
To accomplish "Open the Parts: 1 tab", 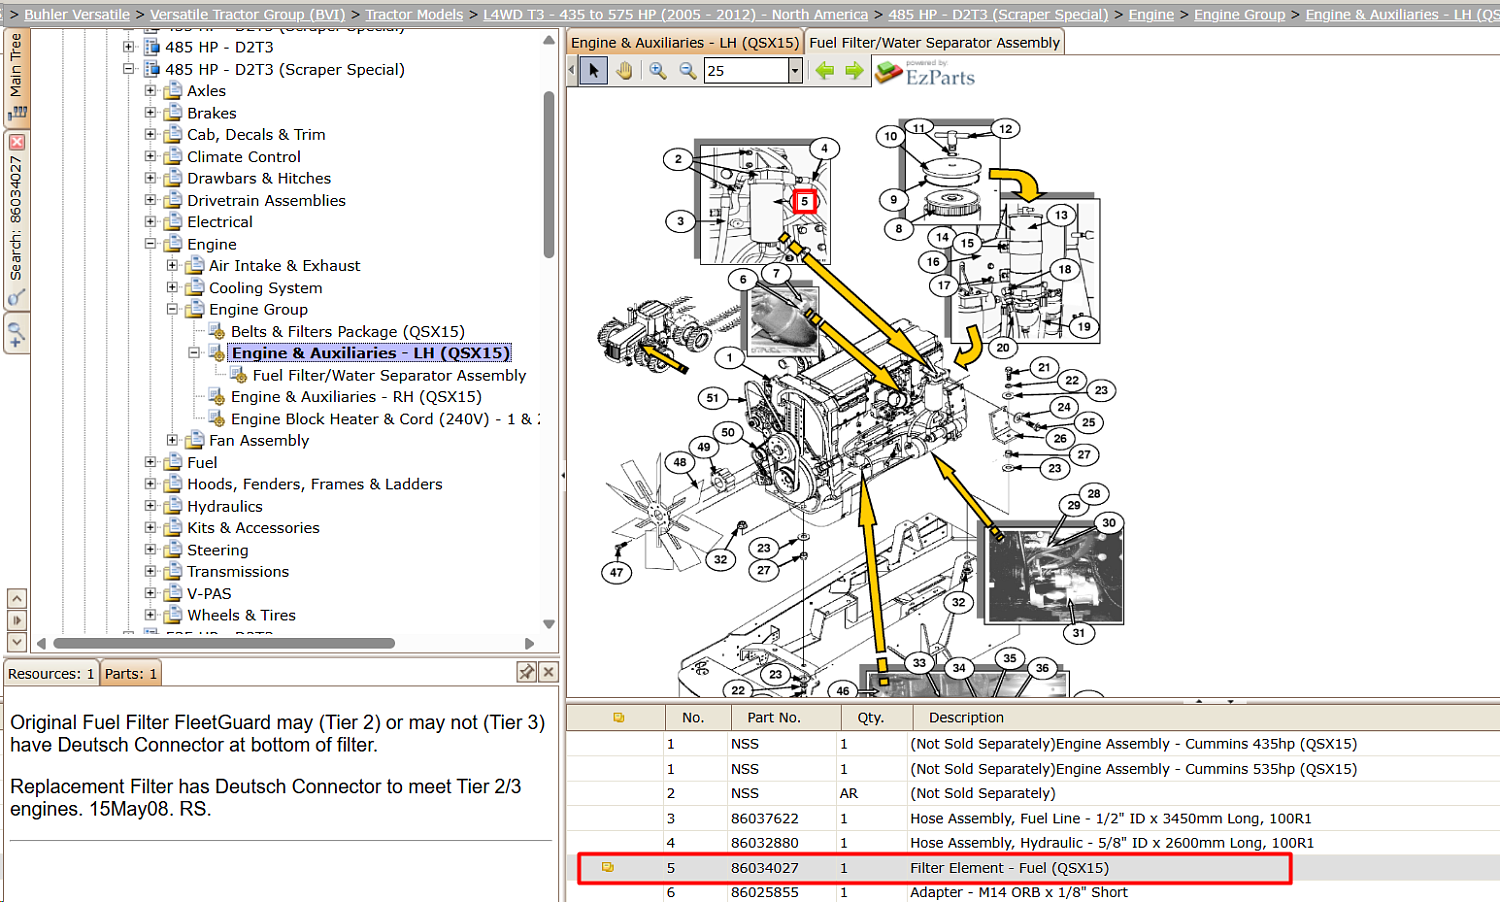I will [131, 674].
